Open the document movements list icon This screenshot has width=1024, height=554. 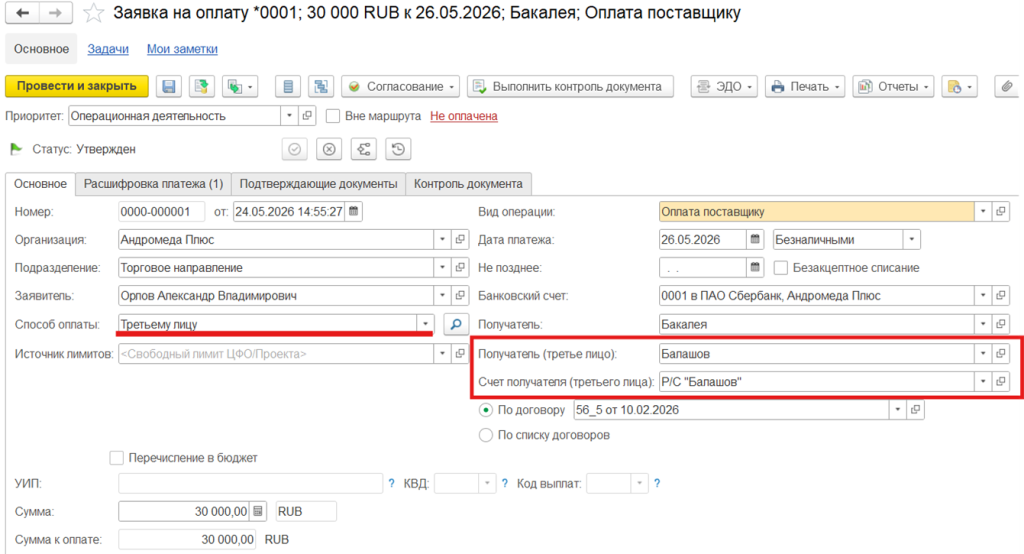(x=288, y=86)
